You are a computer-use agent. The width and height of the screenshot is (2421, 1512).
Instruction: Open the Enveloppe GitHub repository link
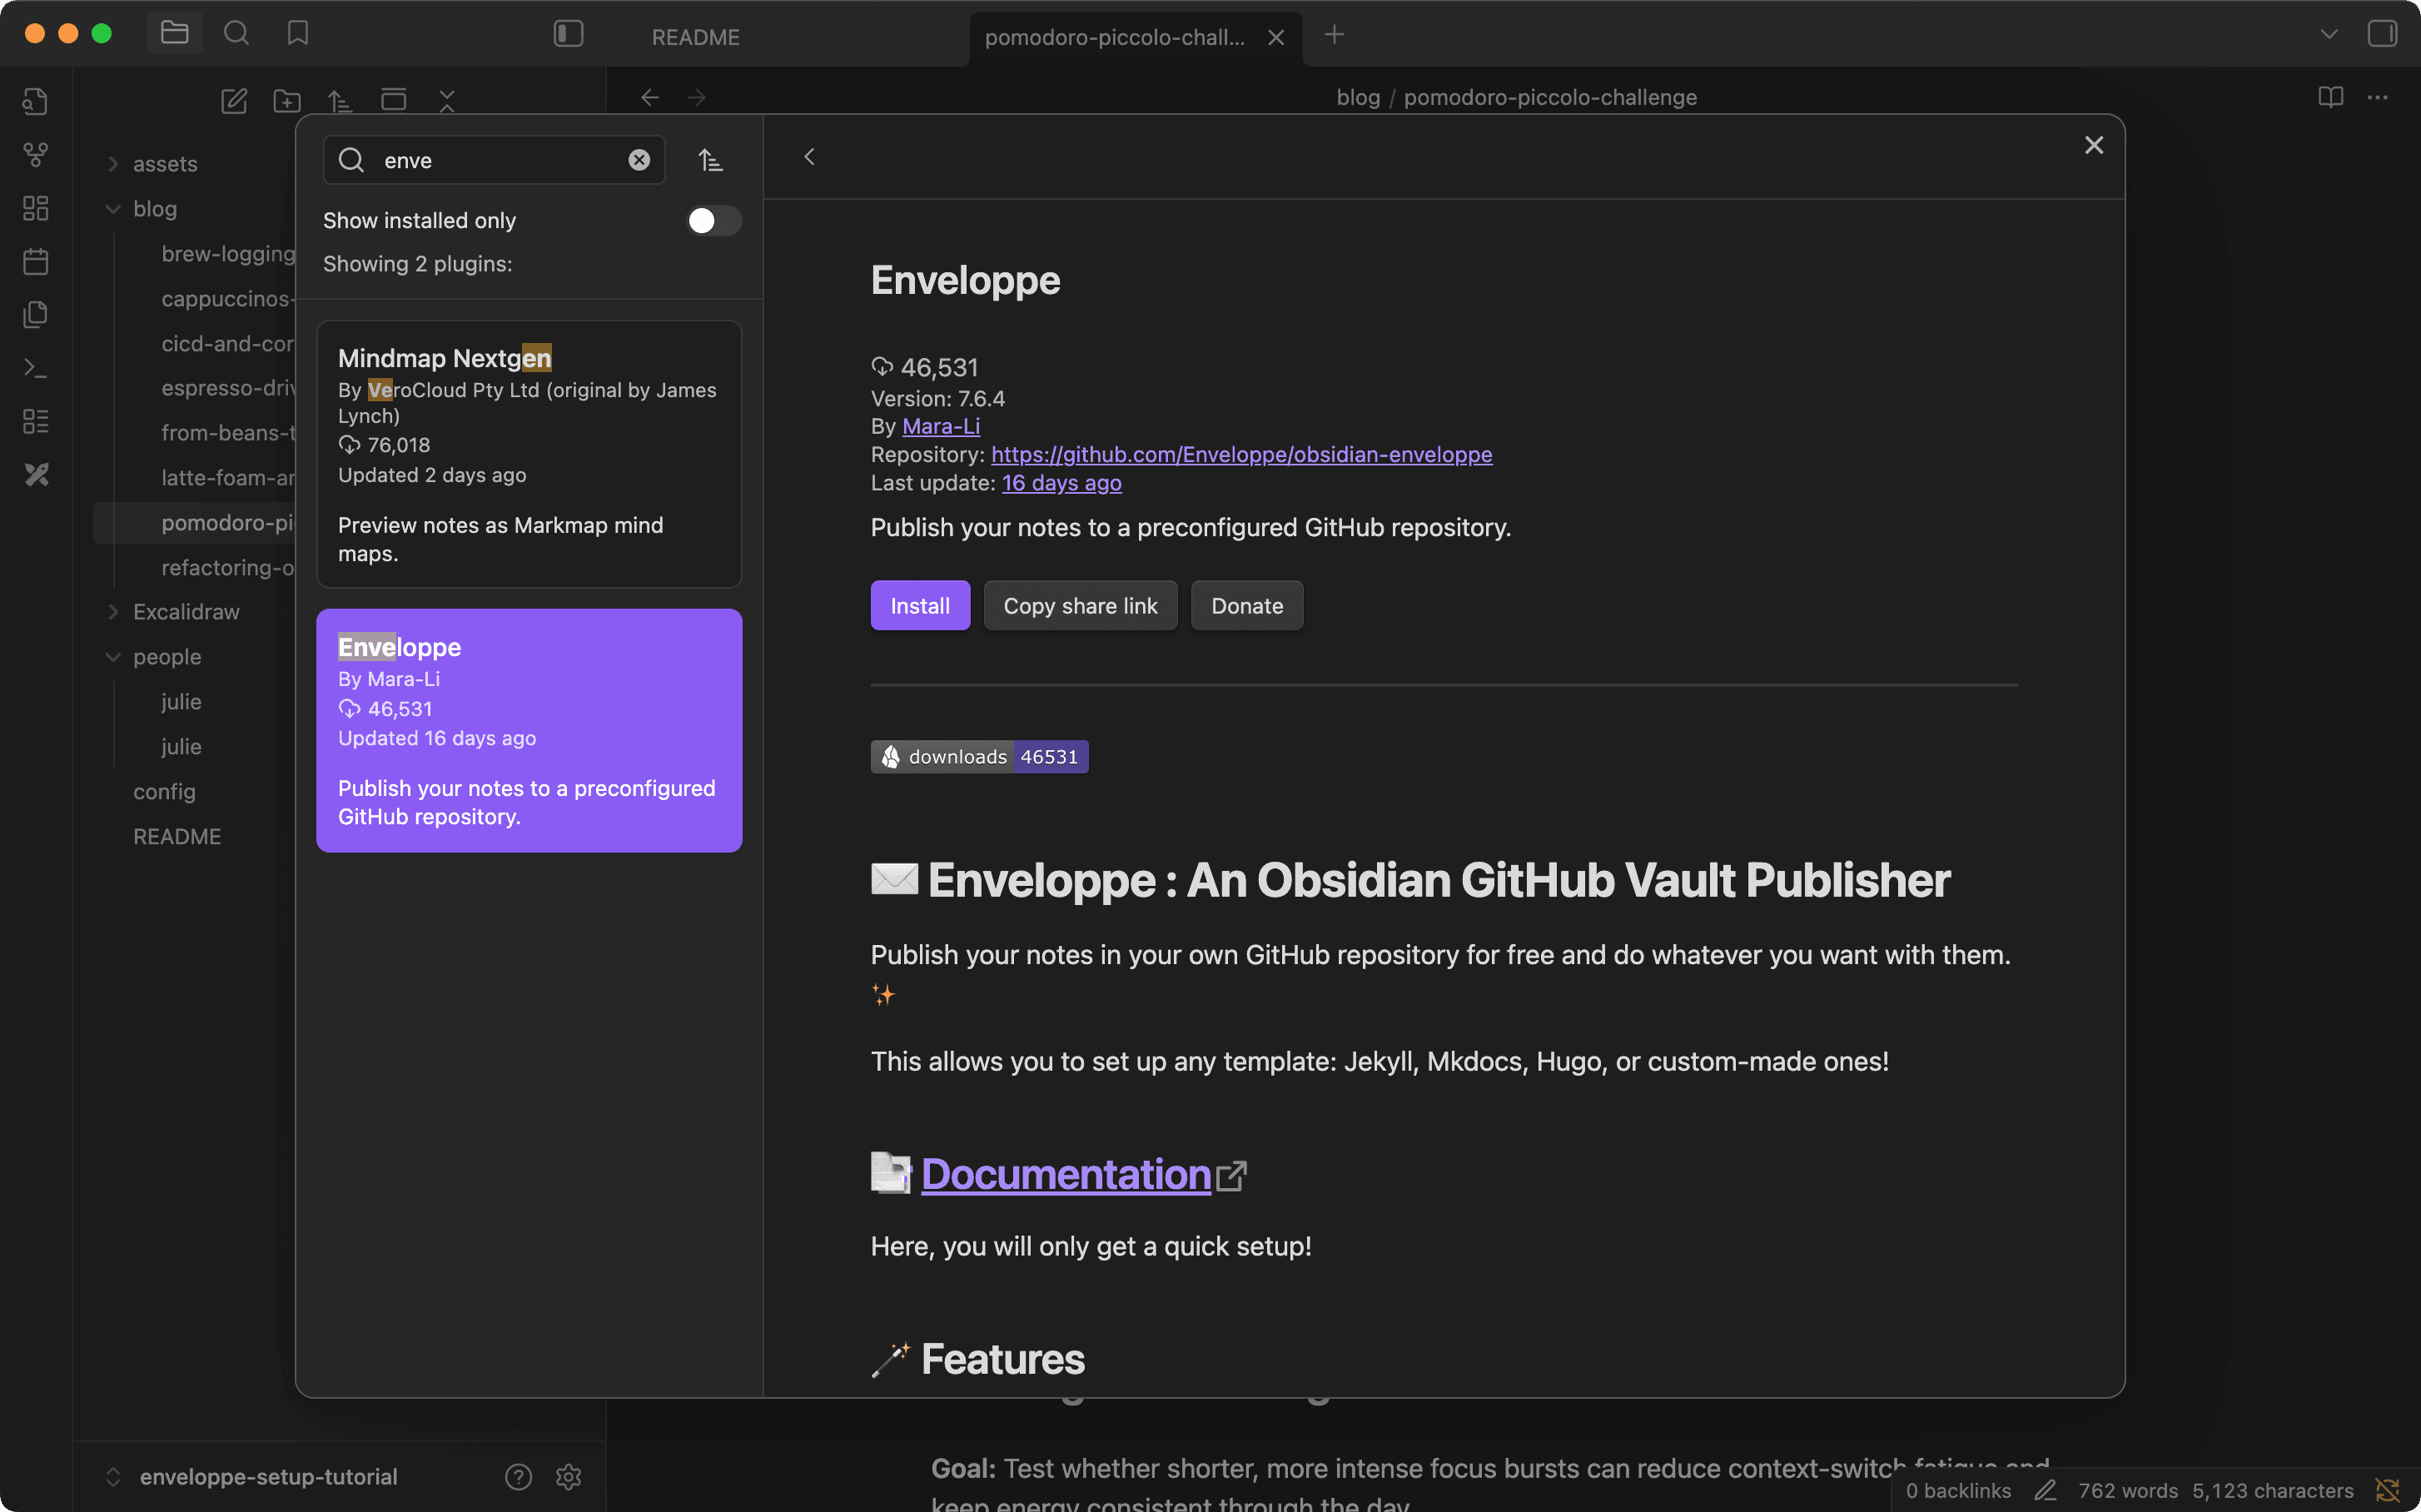(1241, 454)
